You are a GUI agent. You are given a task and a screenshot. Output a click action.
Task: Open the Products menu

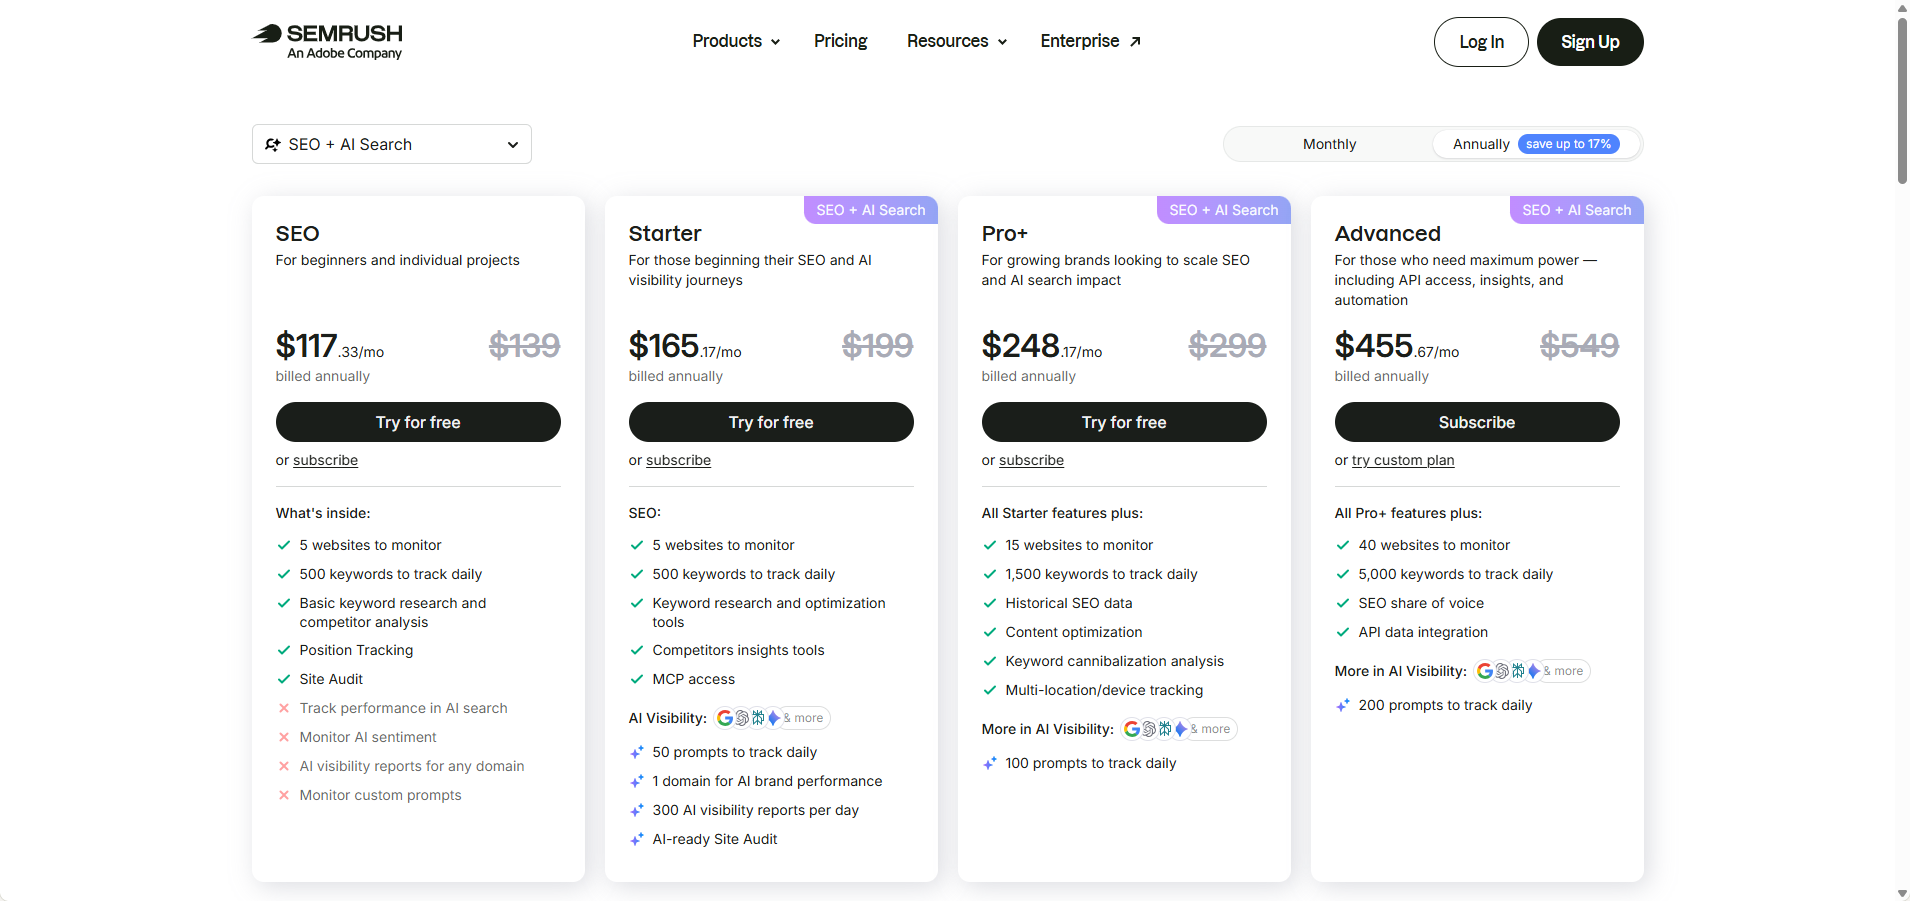click(x=736, y=41)
